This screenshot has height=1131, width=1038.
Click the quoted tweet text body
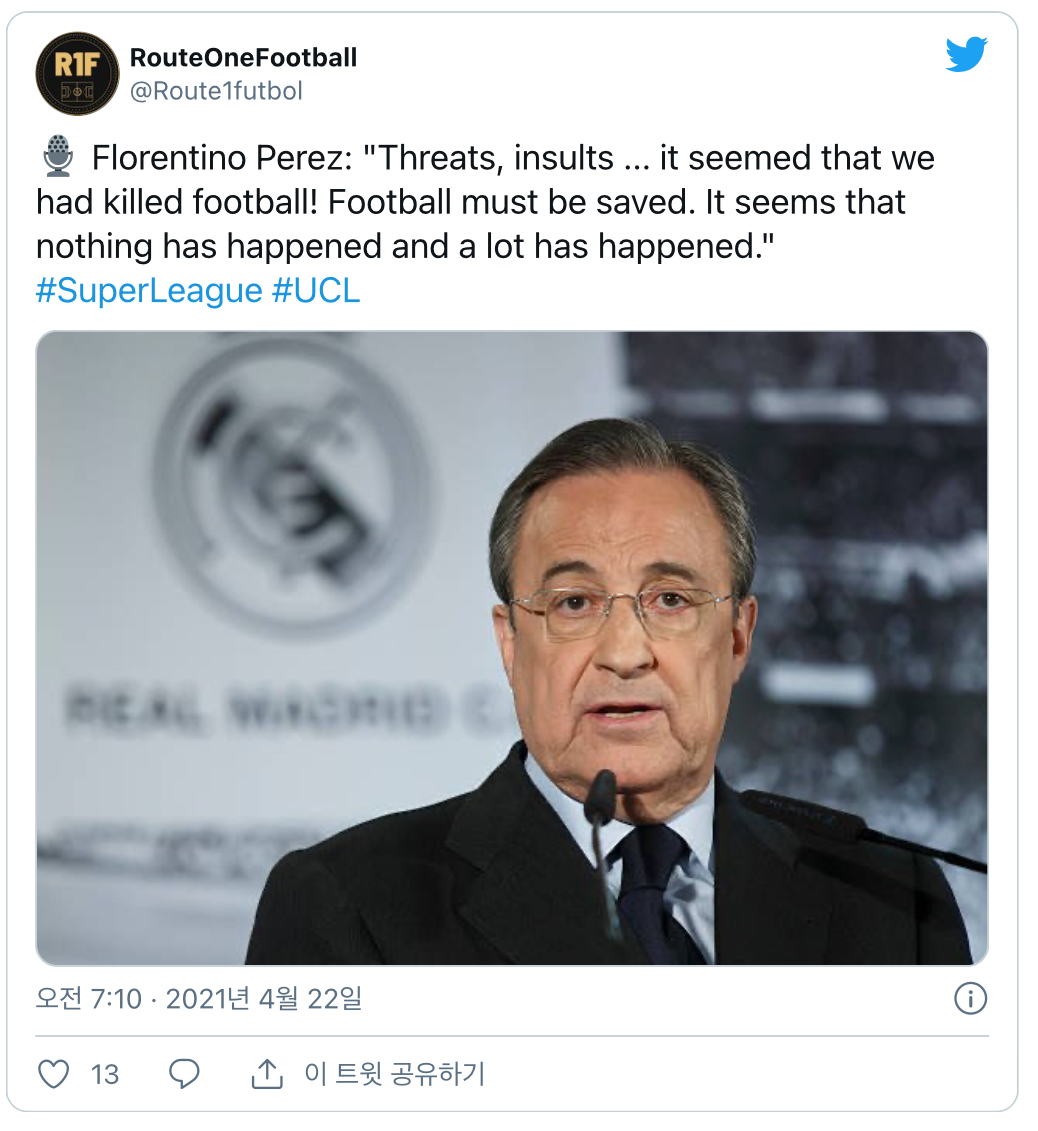pos(470,202)
